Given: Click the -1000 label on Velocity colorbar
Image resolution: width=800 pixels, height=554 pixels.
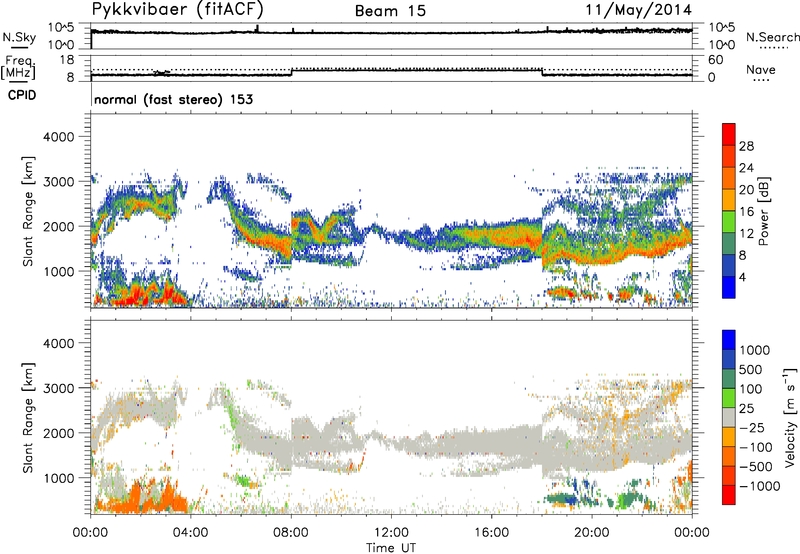Looking at the screenshot, I should click(760, 486).
